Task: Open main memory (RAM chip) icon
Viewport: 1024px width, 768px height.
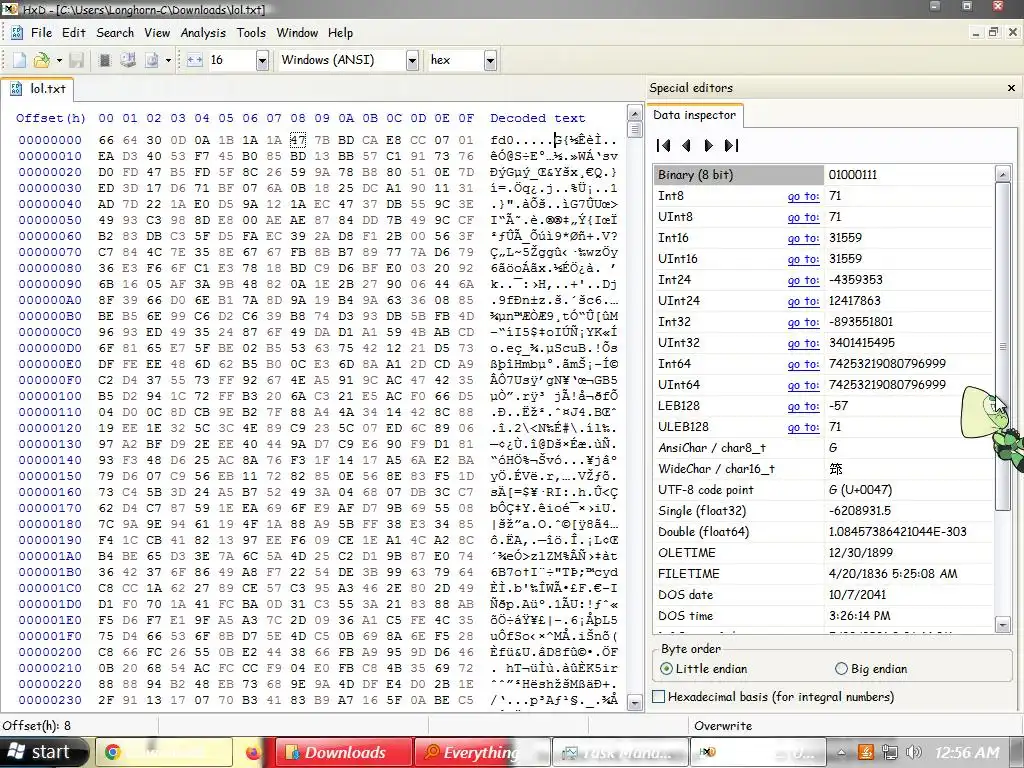Action: pyautogui.click(x=104, y=60)
